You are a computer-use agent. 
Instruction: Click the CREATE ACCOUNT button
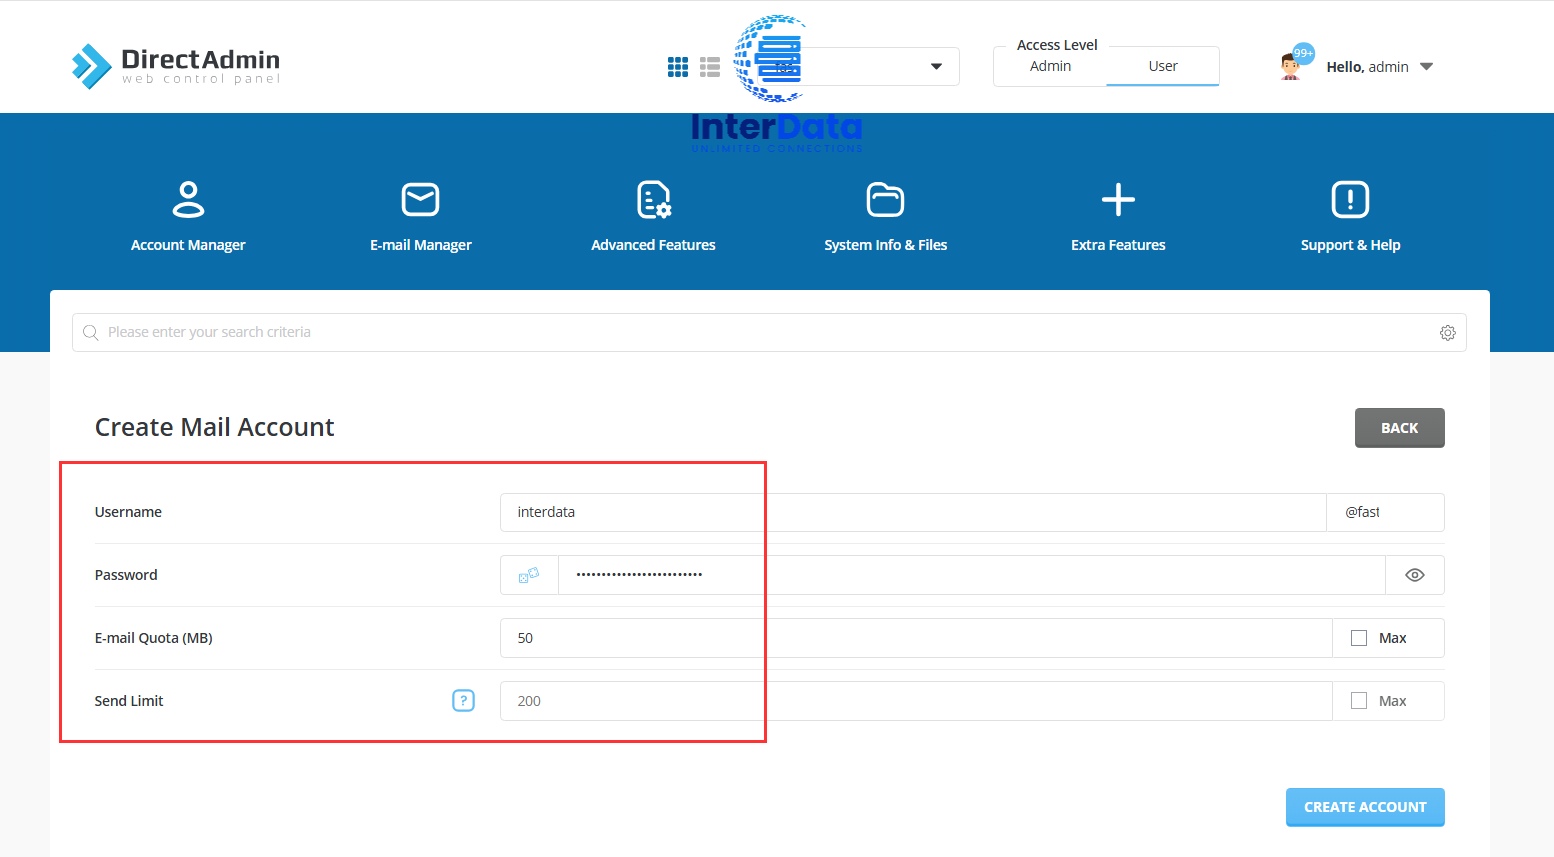1365,807
